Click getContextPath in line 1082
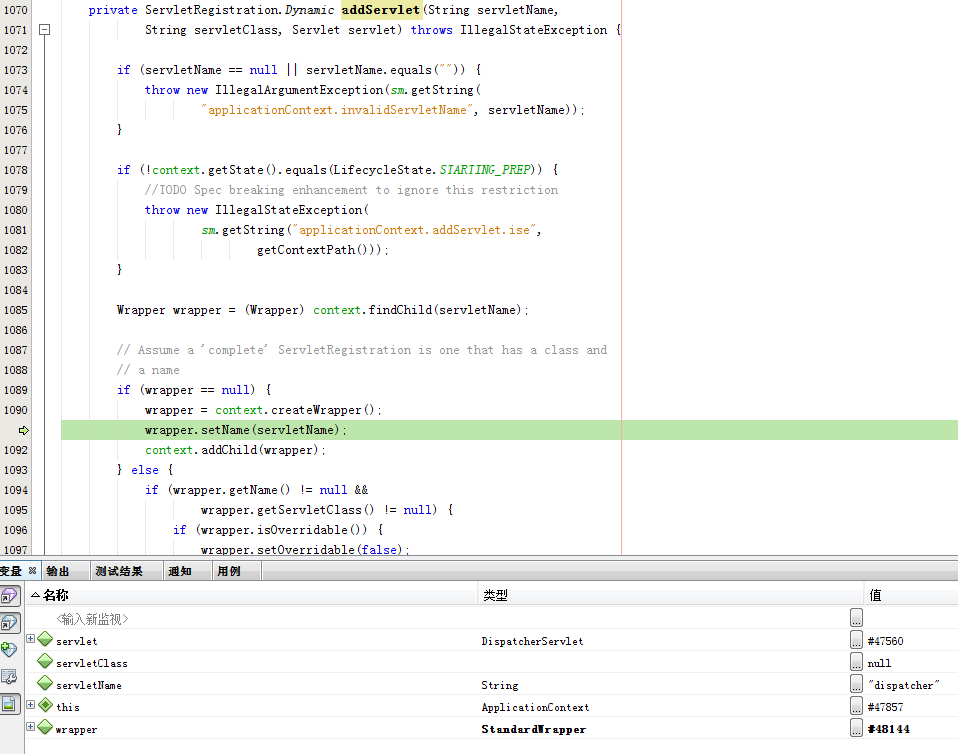Image resolution: width=958 pixels, height=754 pixels. coord(306,250)
